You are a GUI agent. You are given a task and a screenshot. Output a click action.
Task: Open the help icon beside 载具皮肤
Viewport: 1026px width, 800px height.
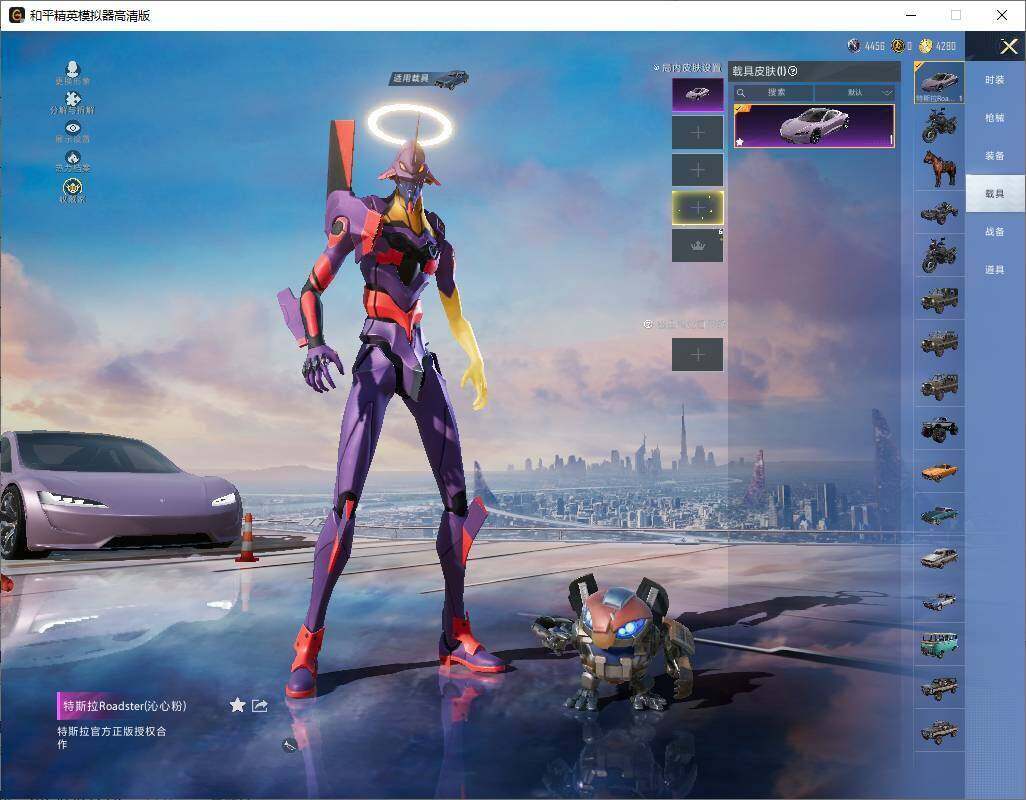pos(793,71)
